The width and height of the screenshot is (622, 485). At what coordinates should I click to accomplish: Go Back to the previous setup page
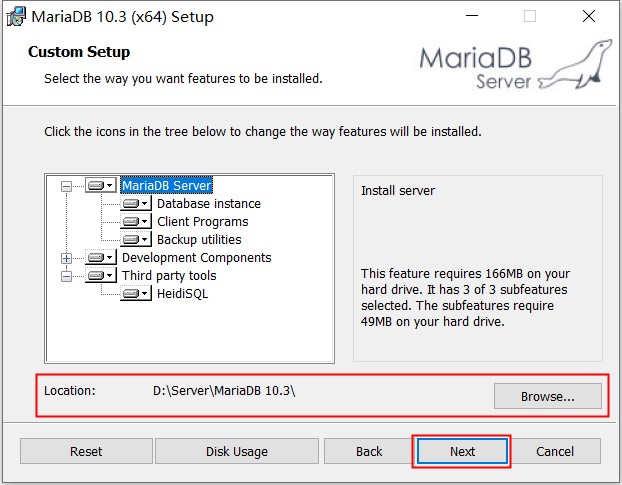pos(369,451)
